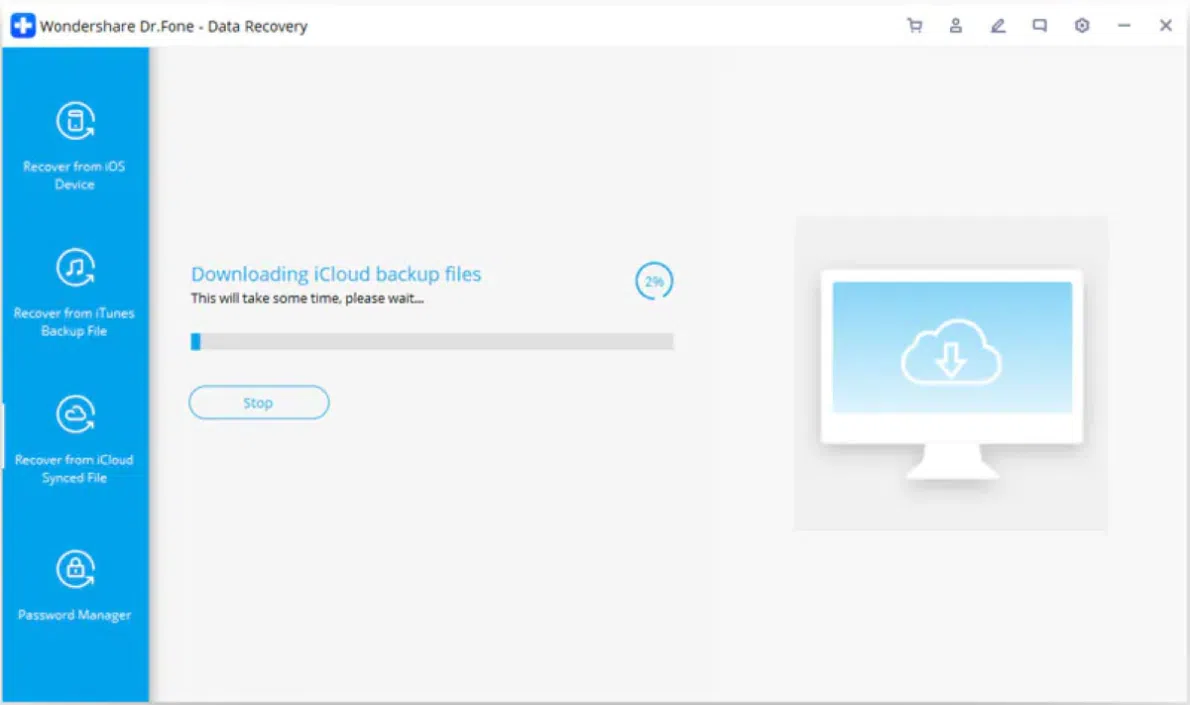Image resolution: width=1190 pixels, height=705 pixels.
Task: Open the hexagon settings icon
Action: [1082, 26]
